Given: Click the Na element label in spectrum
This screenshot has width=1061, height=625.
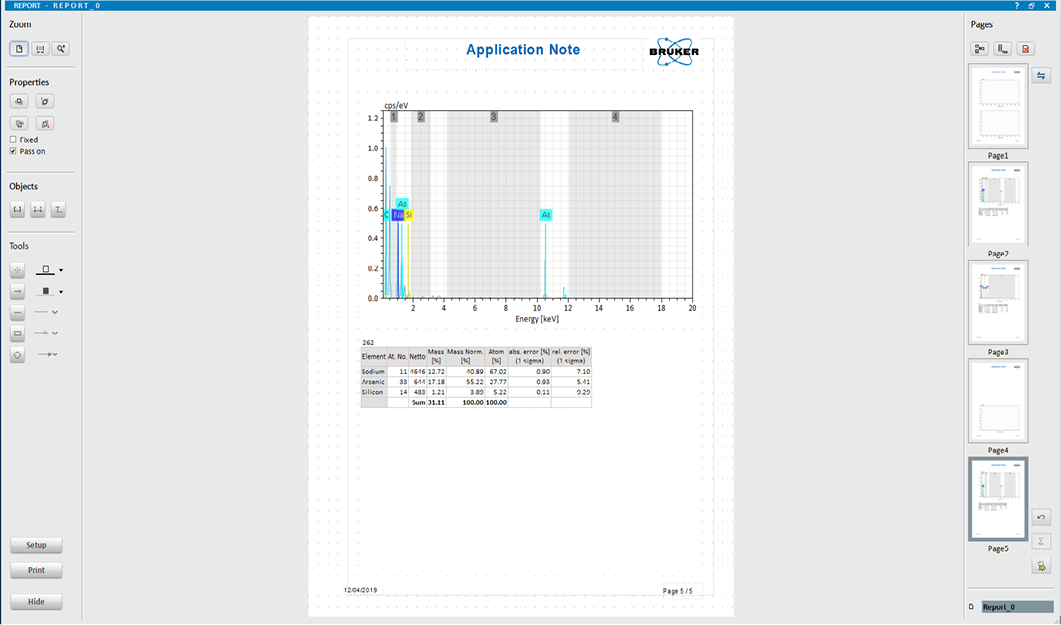Looking at the screenshot, I should [x=399, y=215].
